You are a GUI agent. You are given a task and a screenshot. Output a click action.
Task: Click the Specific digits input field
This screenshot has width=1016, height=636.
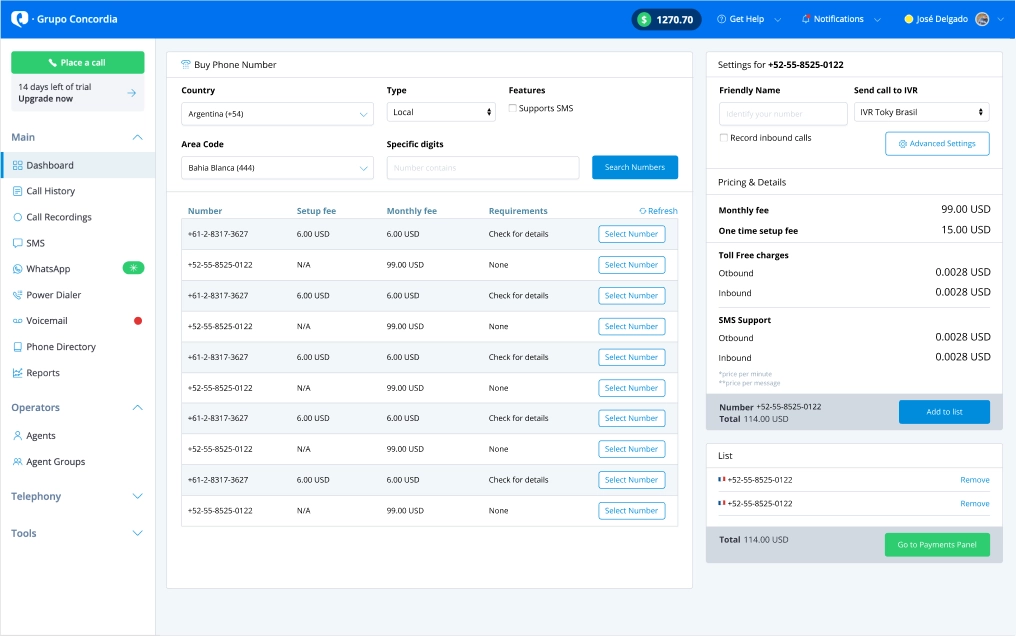482,168
